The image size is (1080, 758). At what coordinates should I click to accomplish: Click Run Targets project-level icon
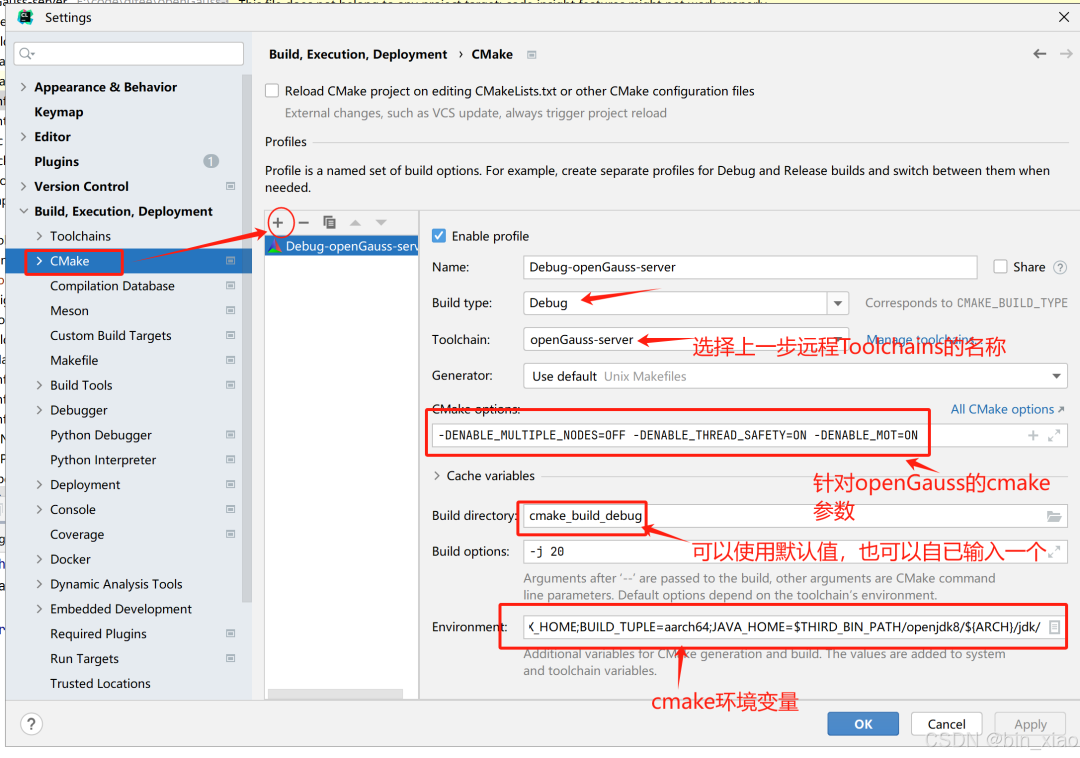231,658
